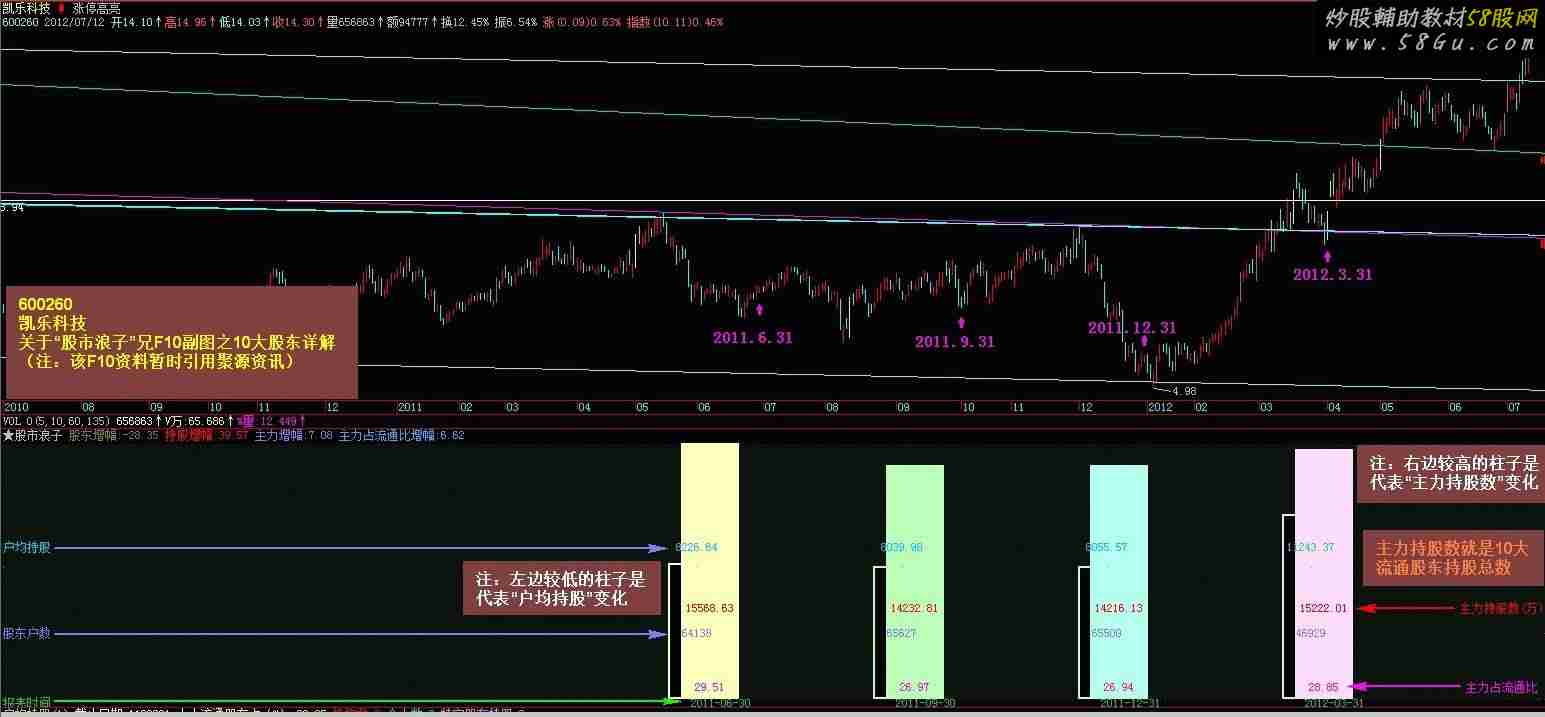This screenshot has height=717, width=1545.
Task: Open the ★股市浪子 indicator title
Action: pos(32,435)
